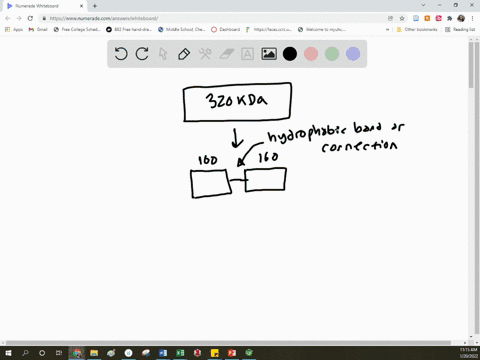Image resolution: width=480 pixels, height=360 pixels.
Task: Open the Middle School Che bookmark
Action: tap(182, 29)
